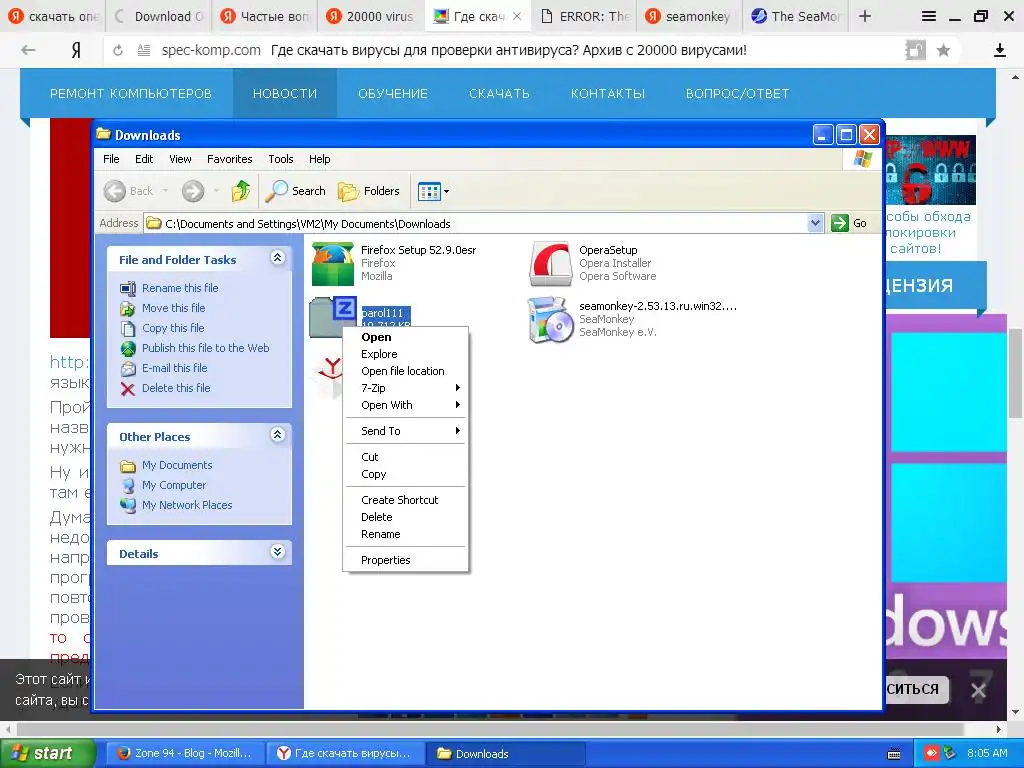The width and height of the screenshot is (1024, 768).
Task: Expand the address bar dropdown
Action: click(815, 223)
